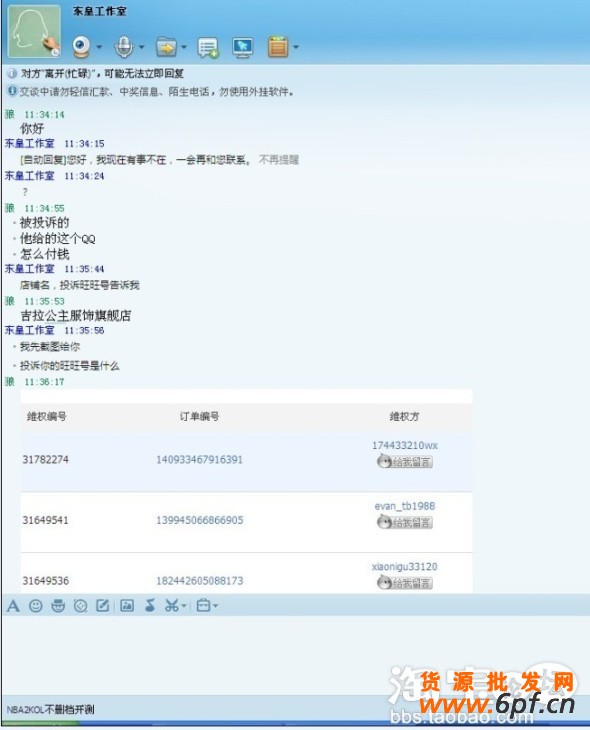
Task: Open the font settings A icon
Action: point(14,606)
